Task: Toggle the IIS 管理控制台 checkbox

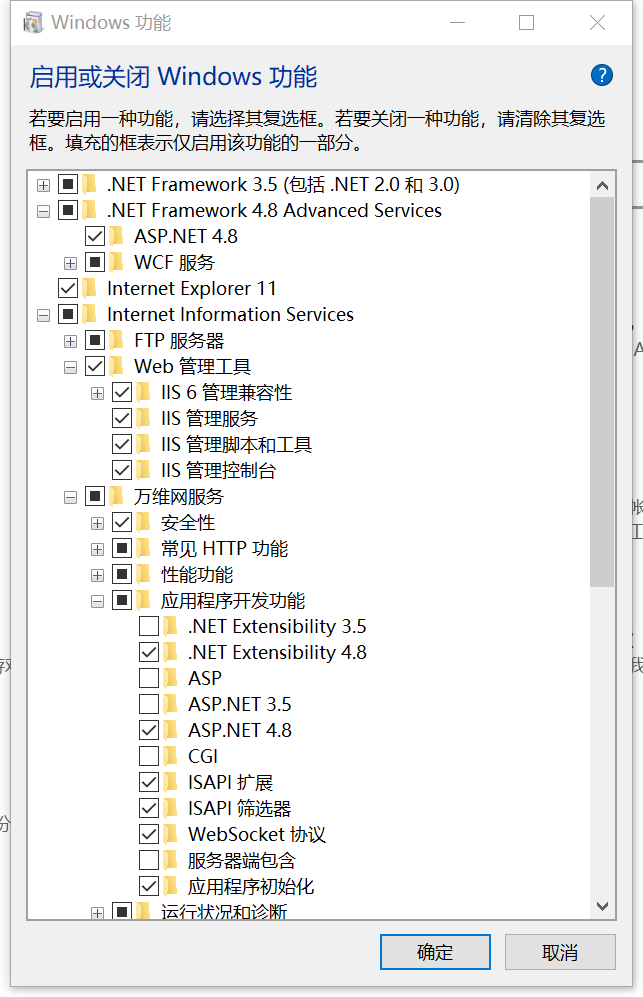Action: [x=122, y=471]
